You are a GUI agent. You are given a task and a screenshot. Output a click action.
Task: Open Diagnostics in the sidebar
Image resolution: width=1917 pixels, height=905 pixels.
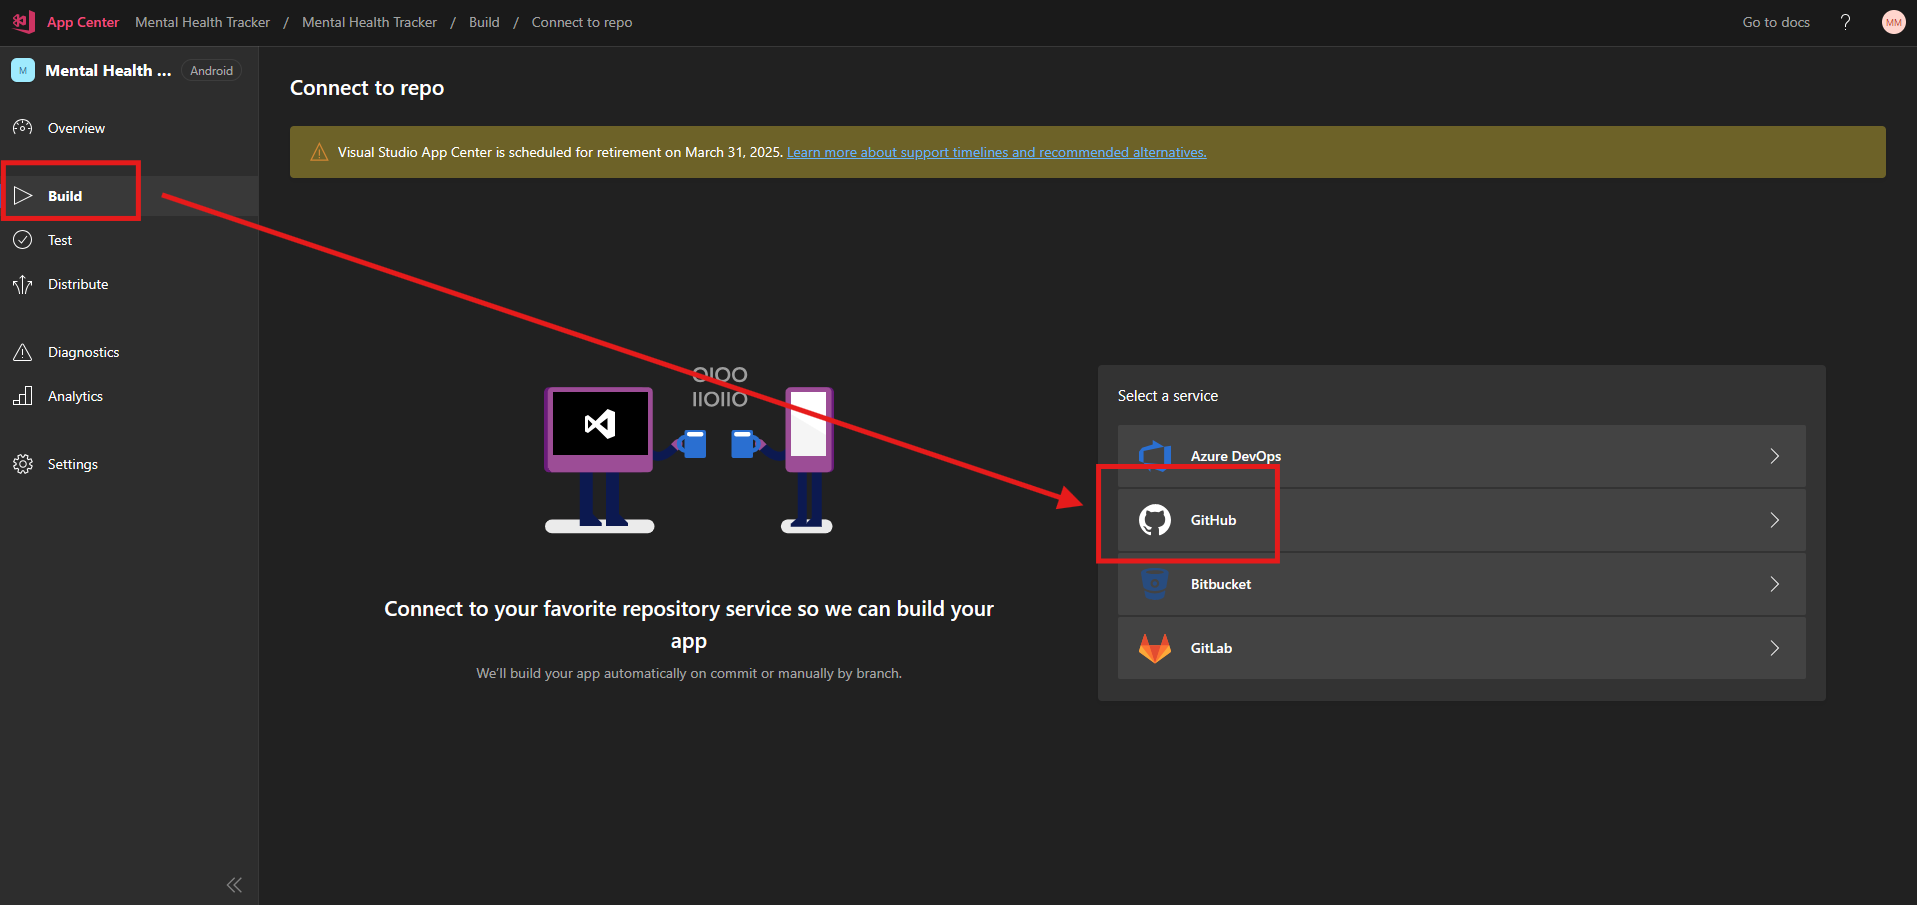click(x=129, y=352)
